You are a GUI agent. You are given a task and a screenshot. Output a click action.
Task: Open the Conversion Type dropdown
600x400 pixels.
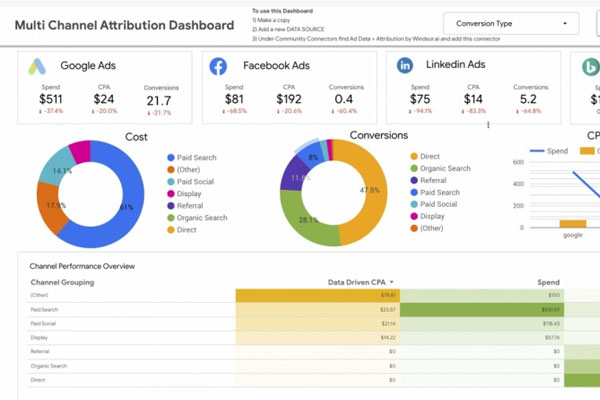511,24
